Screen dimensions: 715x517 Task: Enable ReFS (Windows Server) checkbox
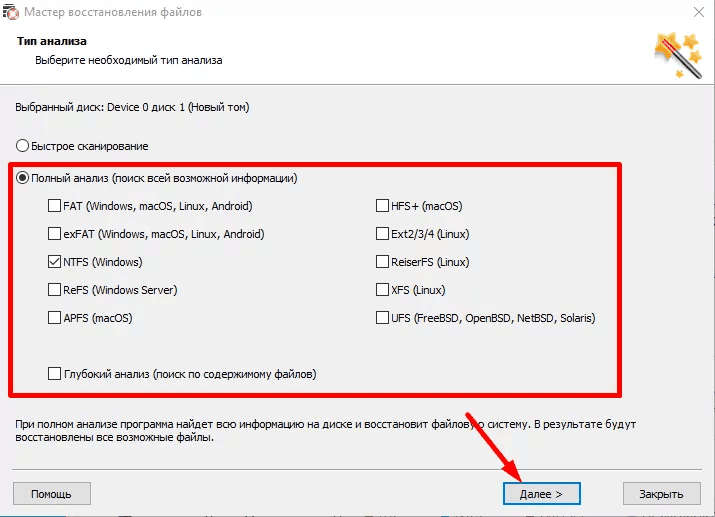(x=55, y=291)
